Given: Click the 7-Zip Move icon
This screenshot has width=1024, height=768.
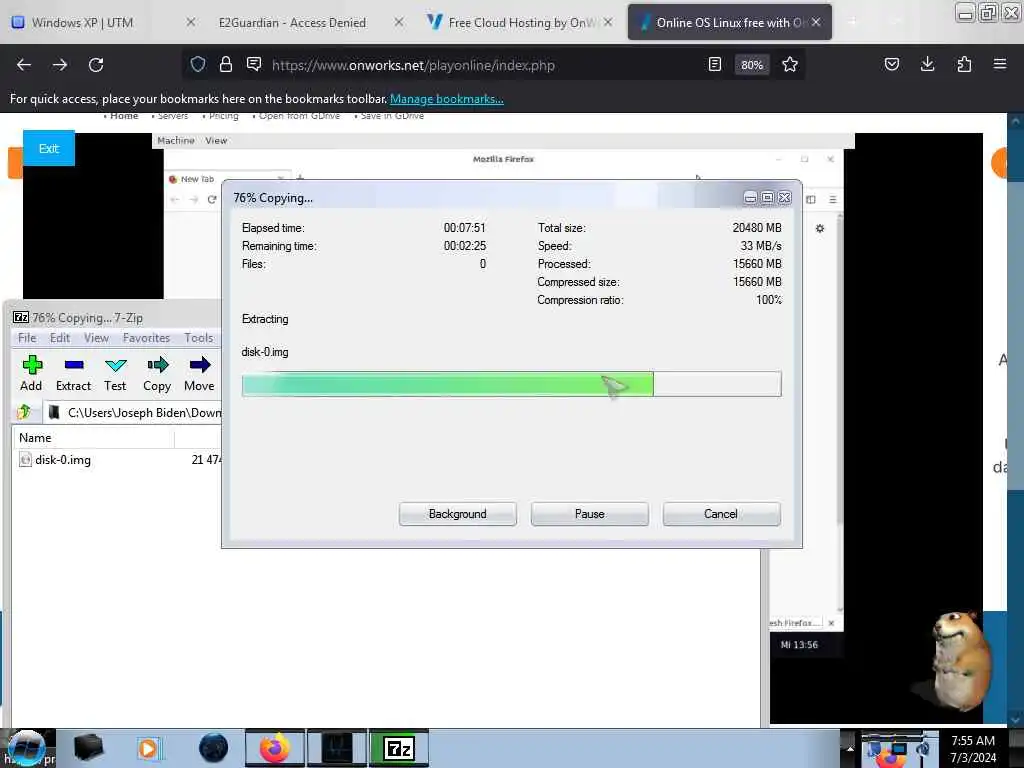Looking at the screenshot, I should click(200, 365).
